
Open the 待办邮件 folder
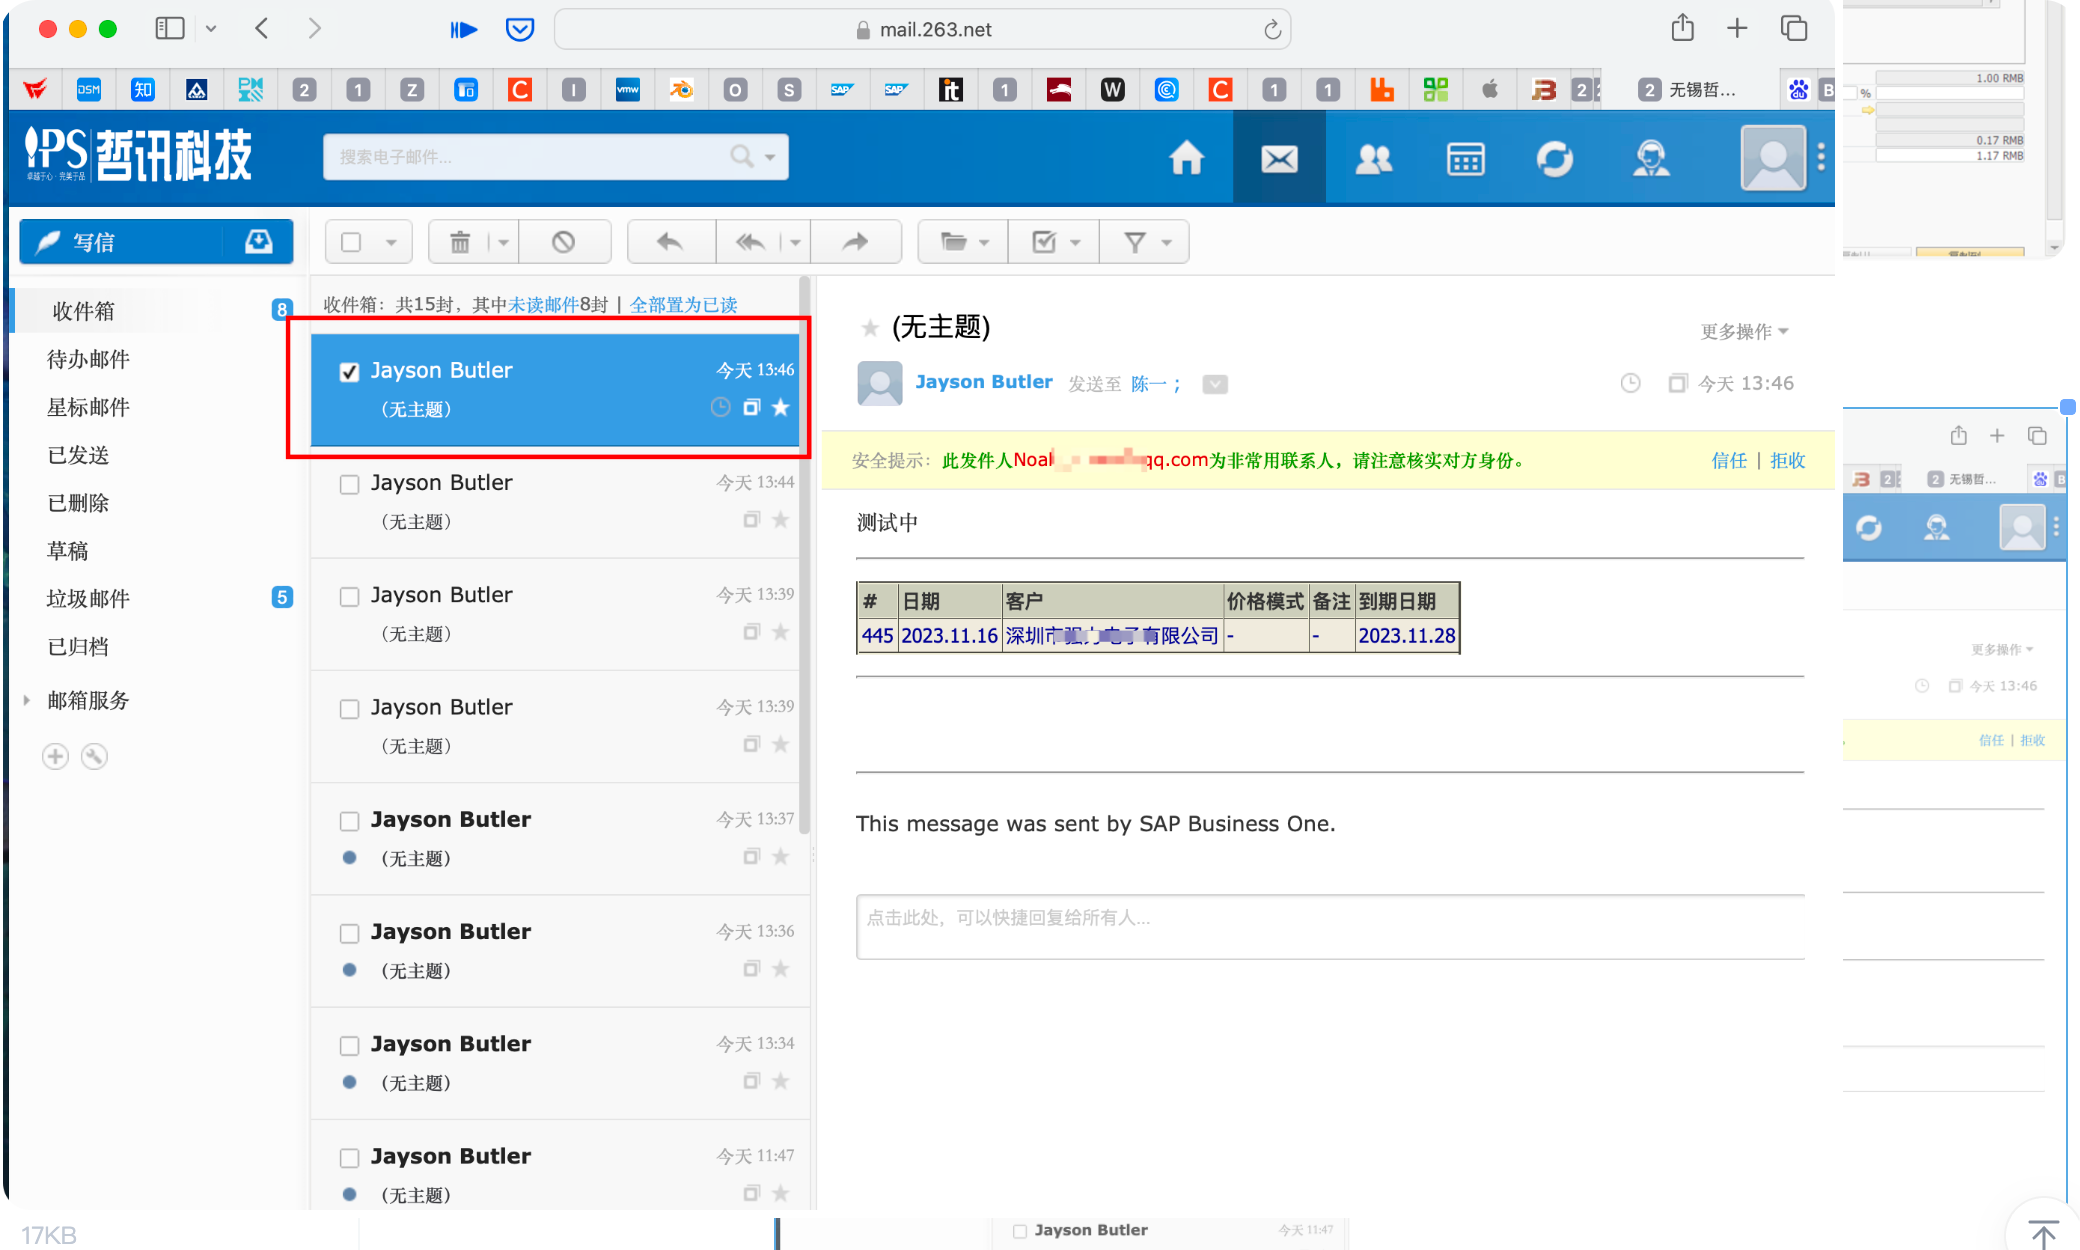pyautogui.click(x=88, y=359)
